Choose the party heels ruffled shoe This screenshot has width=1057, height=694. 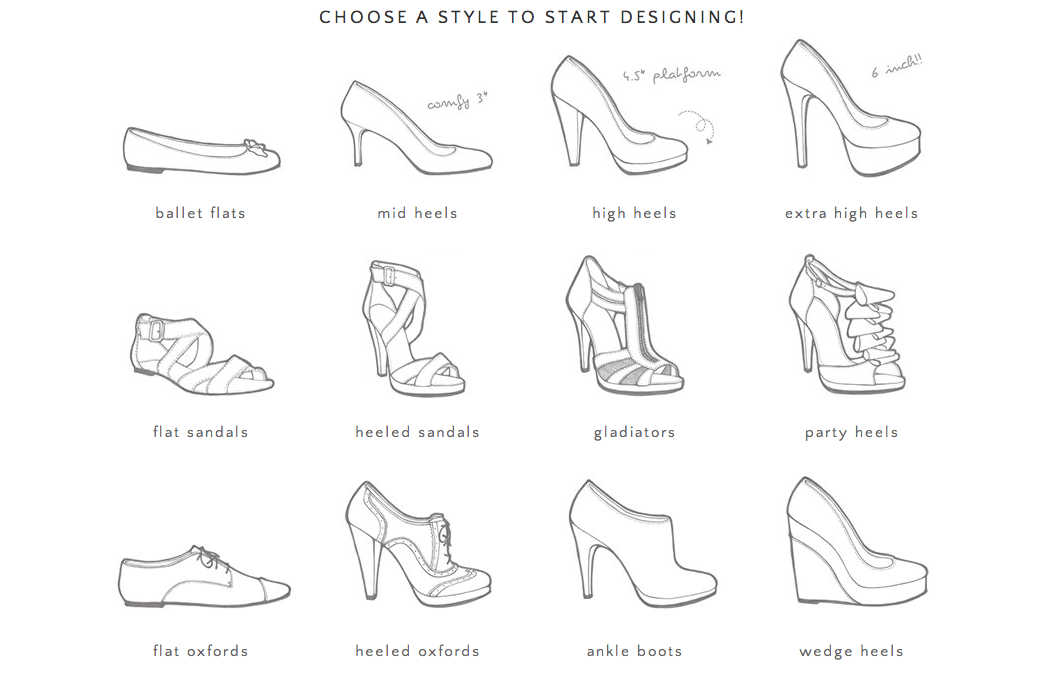pyautogui.click(x=847, y=325)
